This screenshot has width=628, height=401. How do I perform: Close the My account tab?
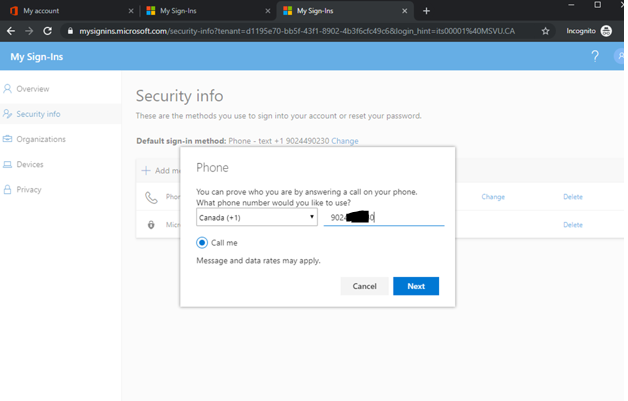point(131,11)
